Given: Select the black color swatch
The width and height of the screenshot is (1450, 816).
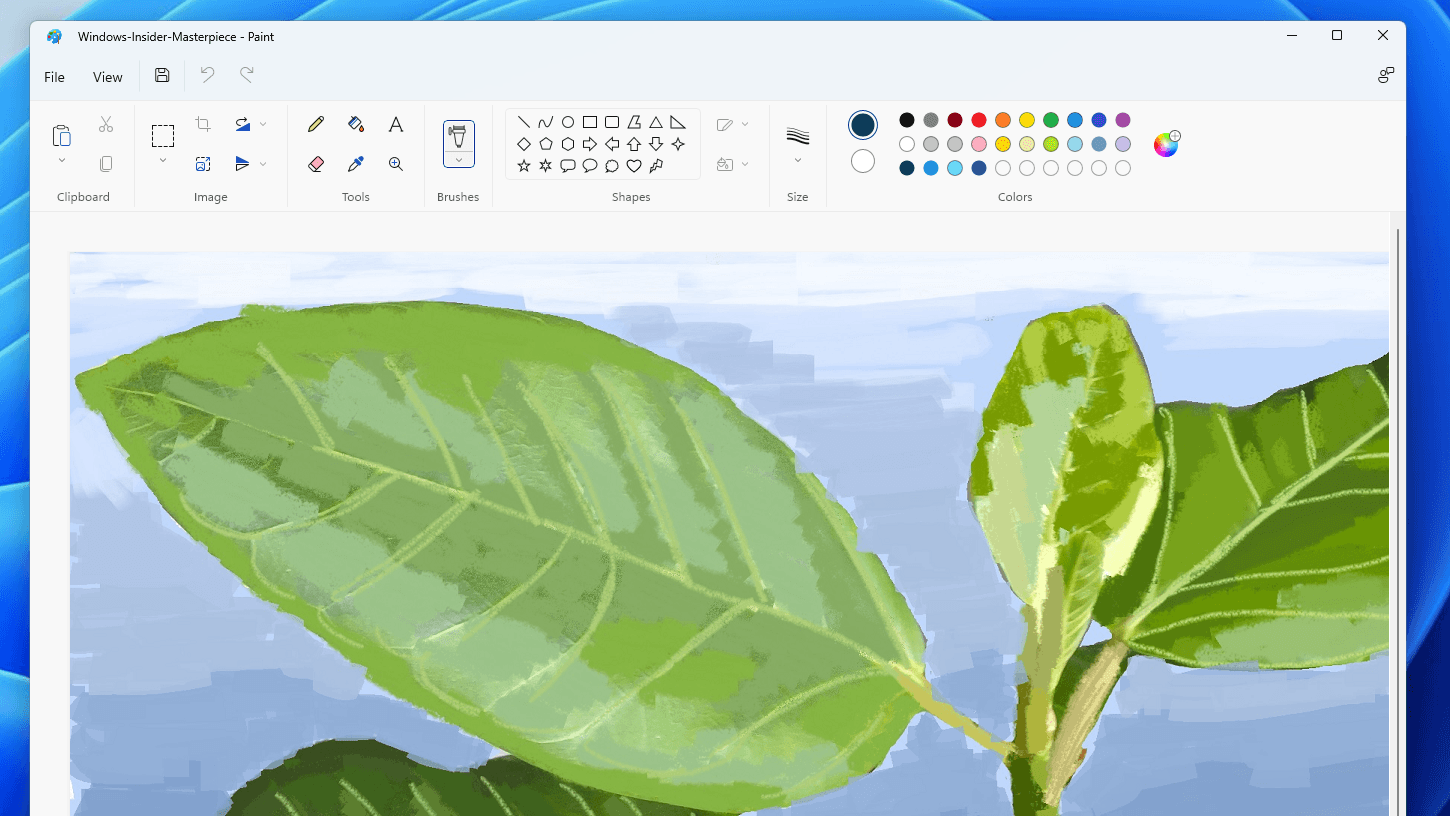Looking at the screenshot, I should (x=907, y=120).
